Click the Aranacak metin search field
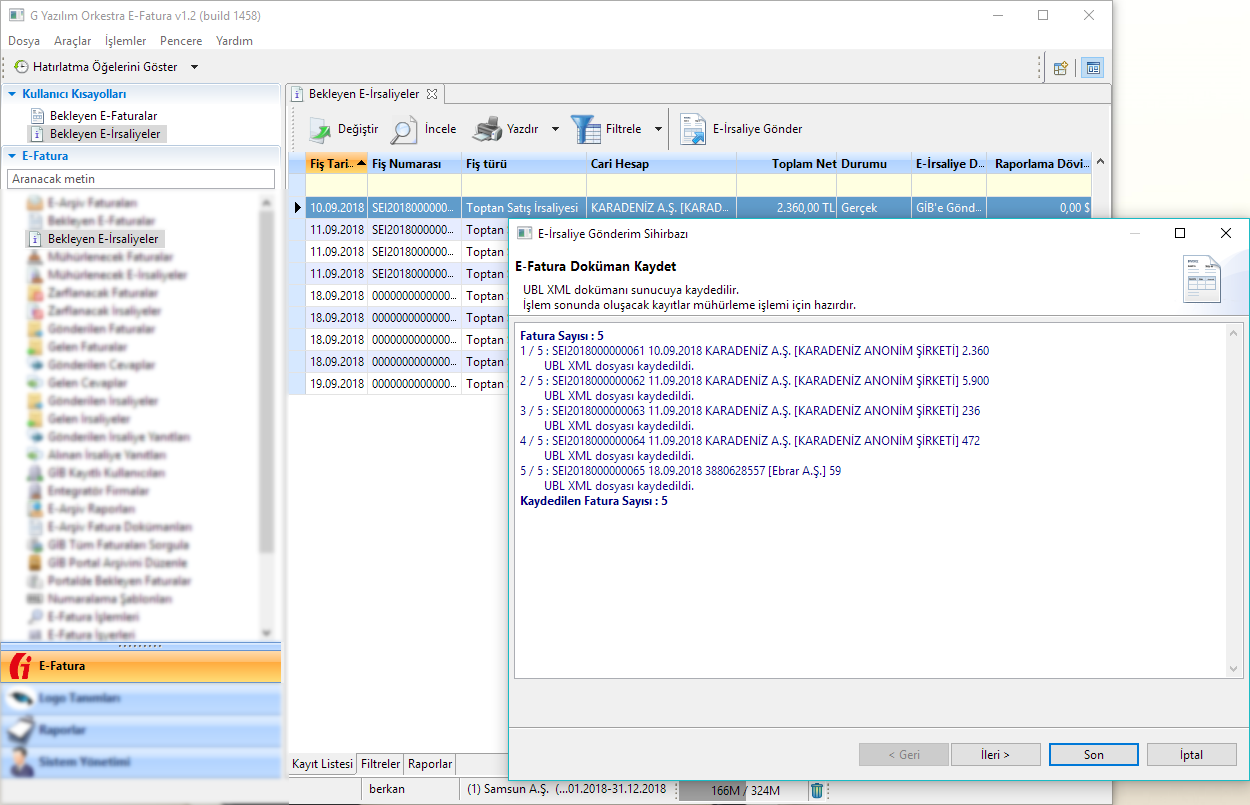The width and height of the screenshot is (1250, 805). pyautogui.click(x=140, y=179)
